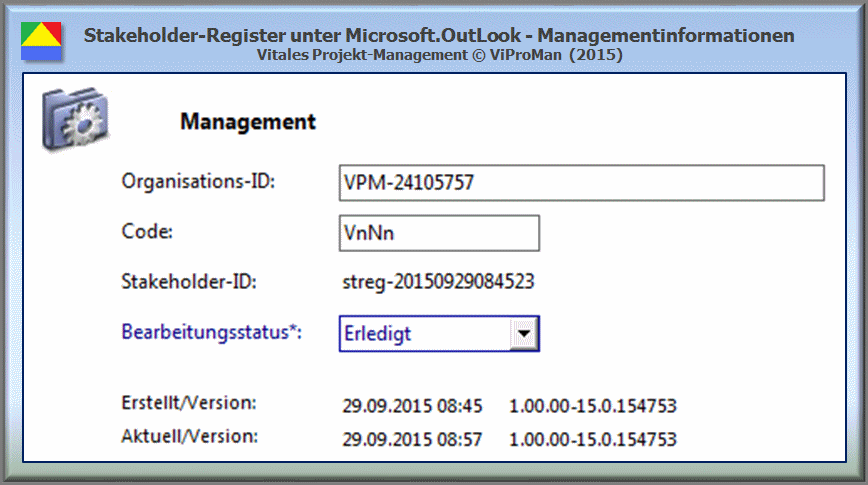Click the Management folder gear icon

point(75,118)
